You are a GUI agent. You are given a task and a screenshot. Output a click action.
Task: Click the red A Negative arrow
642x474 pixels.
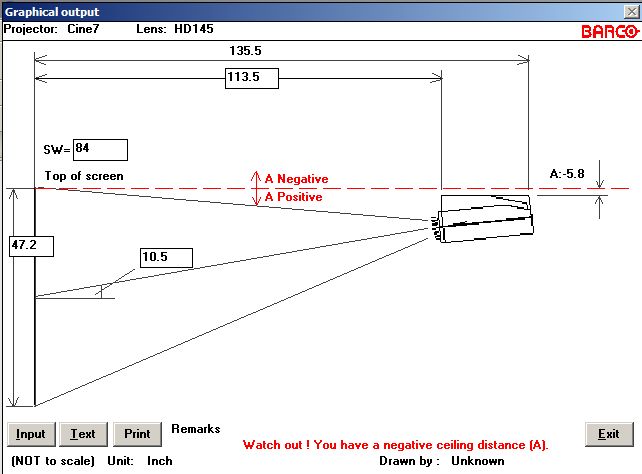point(256,180)
